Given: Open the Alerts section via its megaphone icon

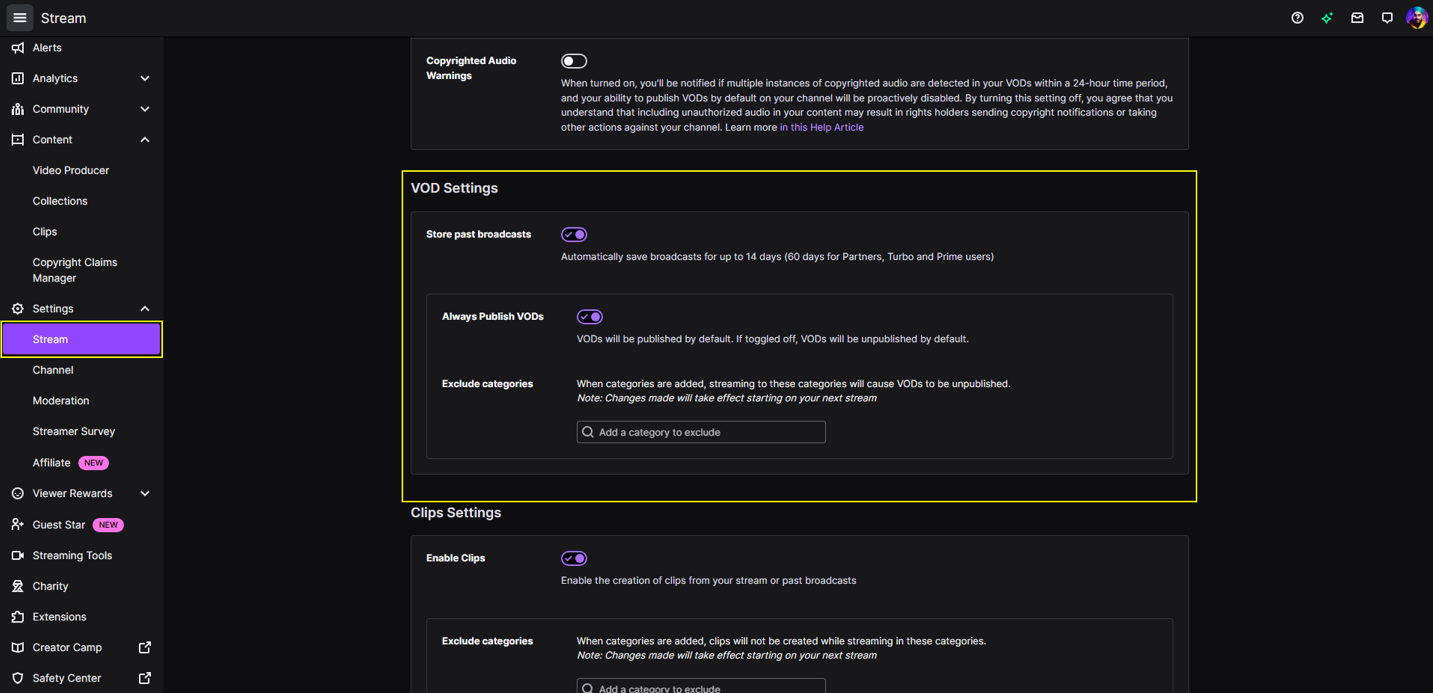Looking at the screenshot, I should (x=17, y=47).
